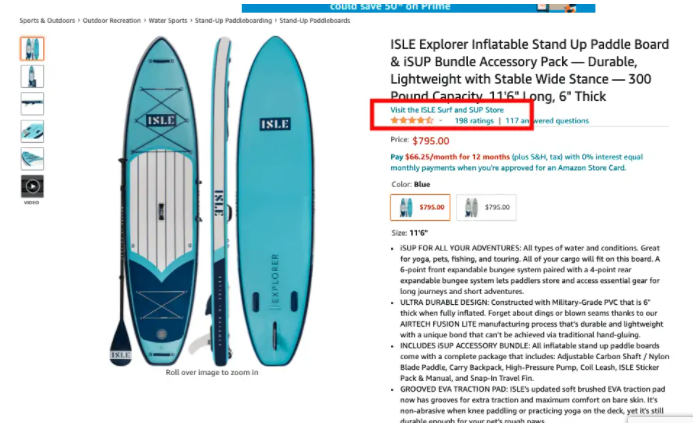This screenshot has height=423, width=693.
Task: Show the fourth angled board thumbnail
Action: pyautogui.click(x=32, y=131)
